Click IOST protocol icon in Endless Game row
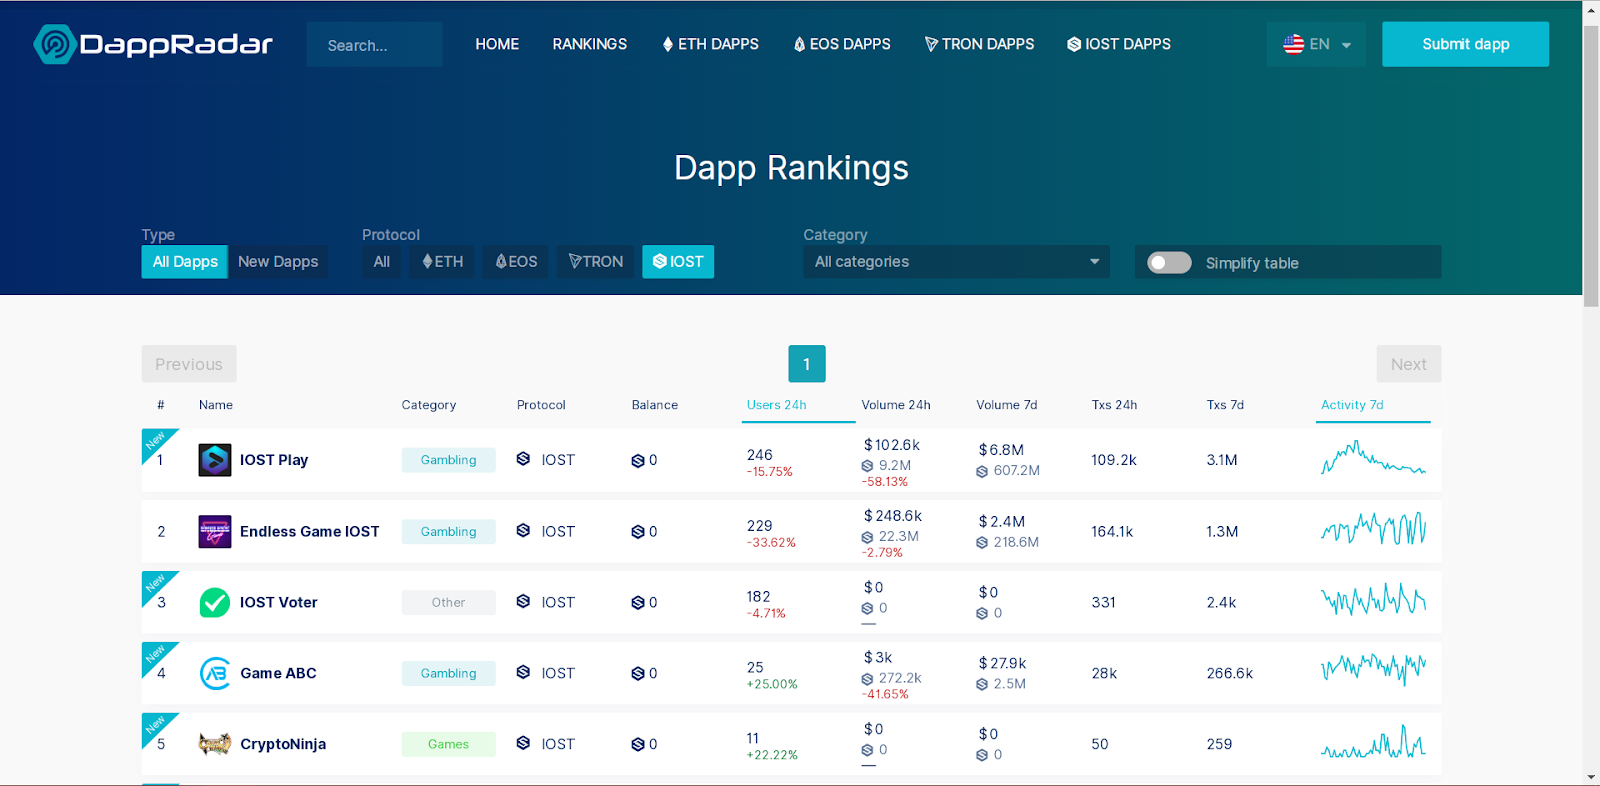 pyautogui.click(x=523, y=530)
